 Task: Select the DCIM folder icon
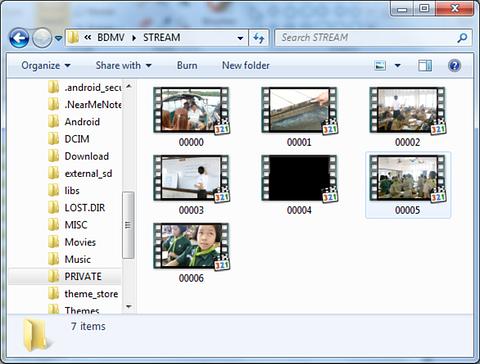pyautogui.click(x=53, y=139)
